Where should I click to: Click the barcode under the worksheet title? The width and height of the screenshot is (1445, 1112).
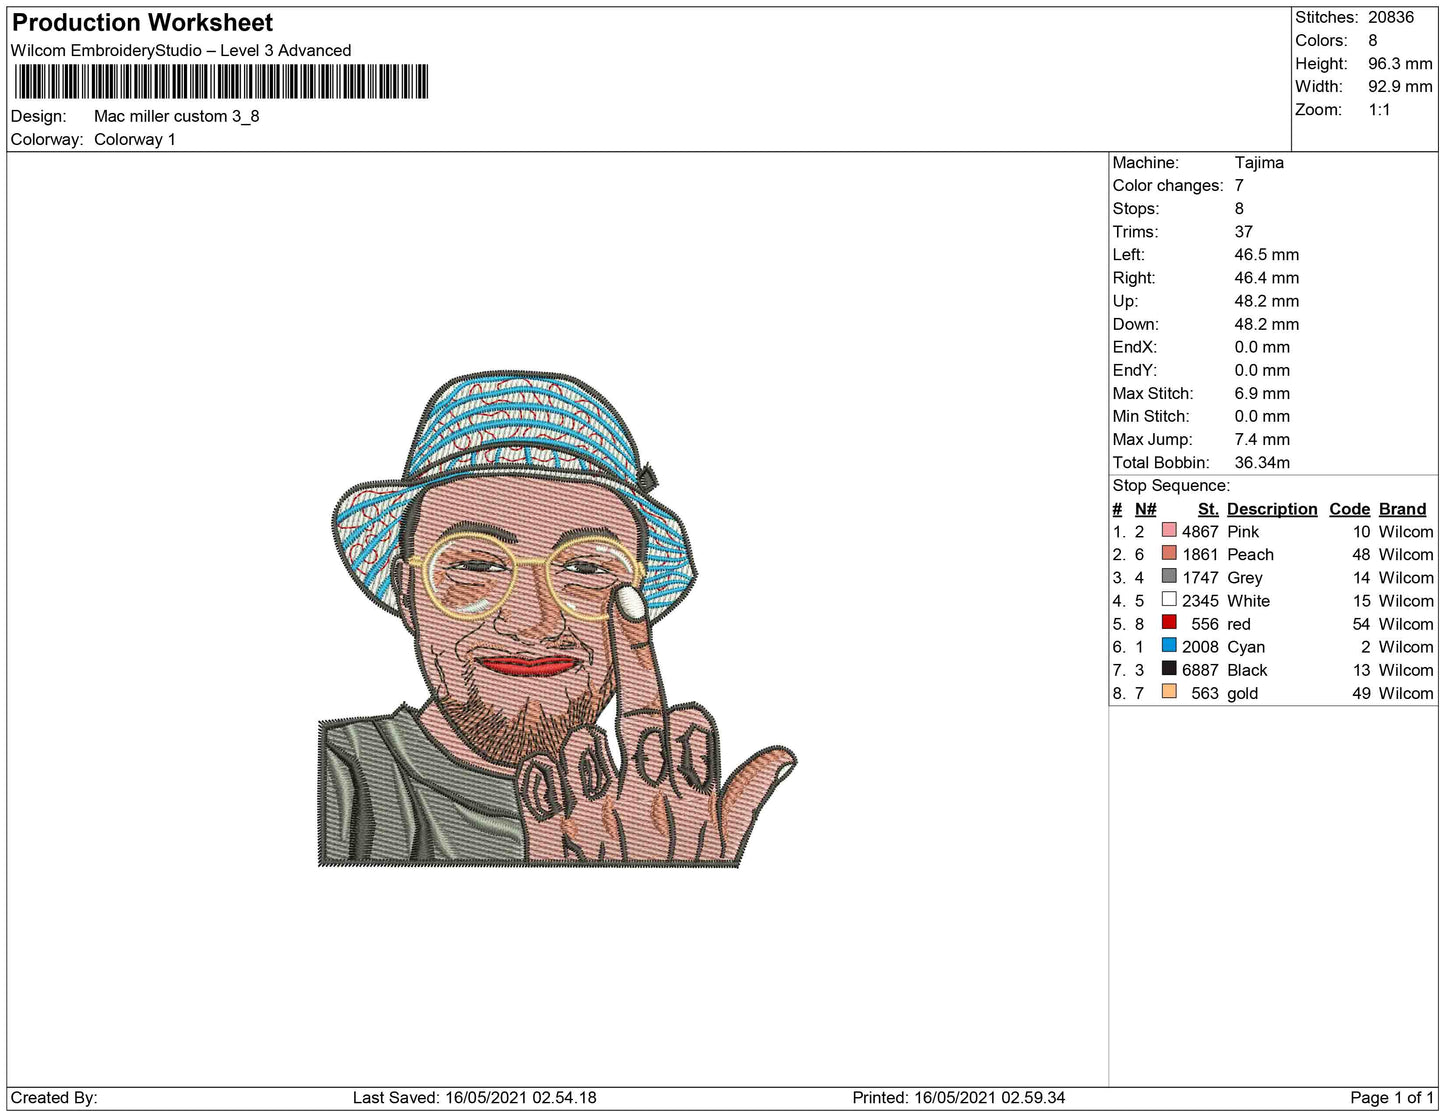pos(222,82)
